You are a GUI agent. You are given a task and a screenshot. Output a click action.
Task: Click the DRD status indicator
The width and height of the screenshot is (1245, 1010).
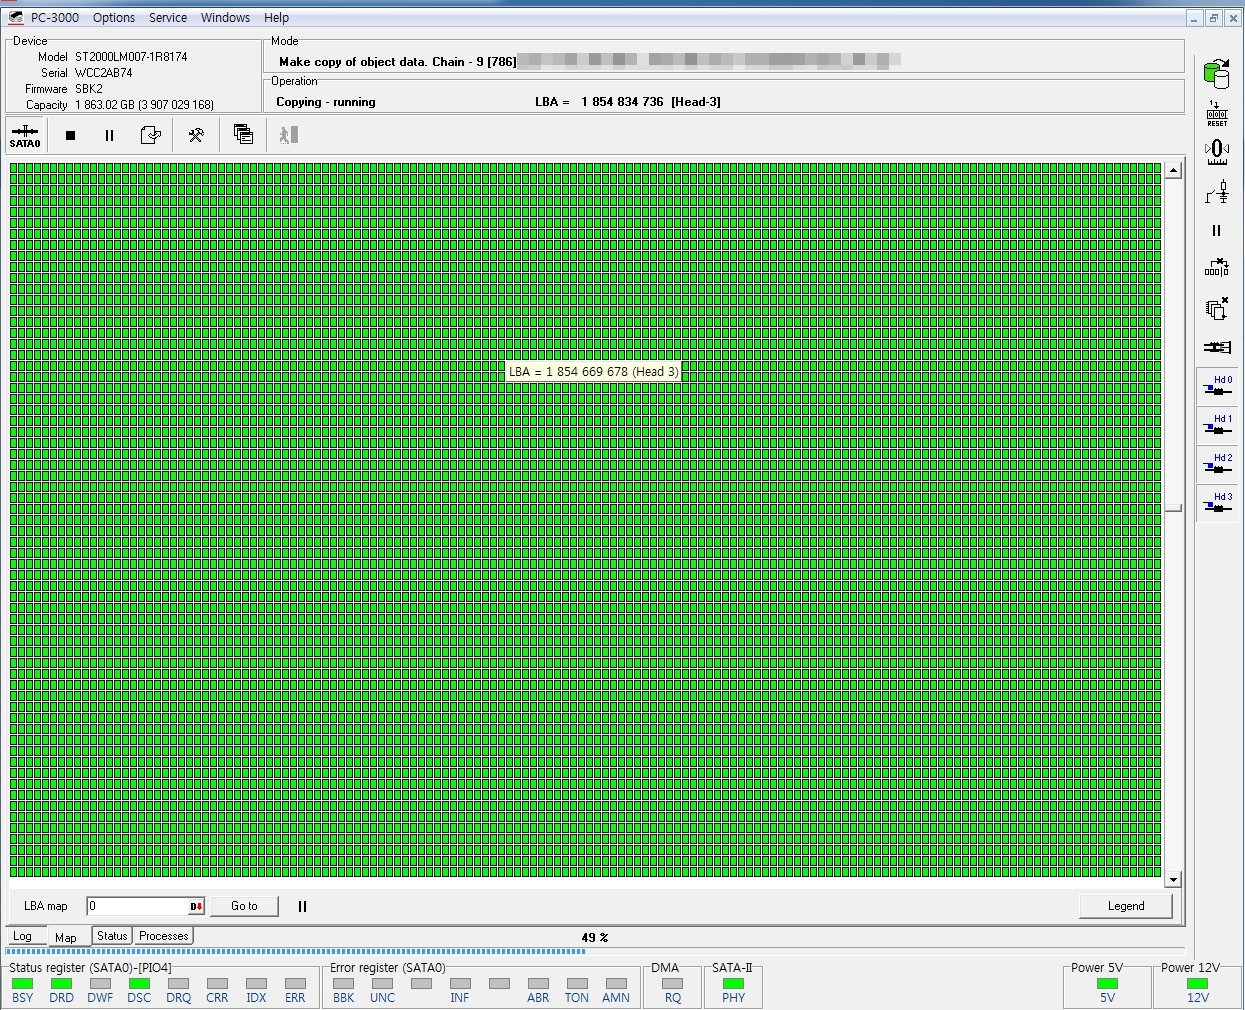[x=61, y=984]
